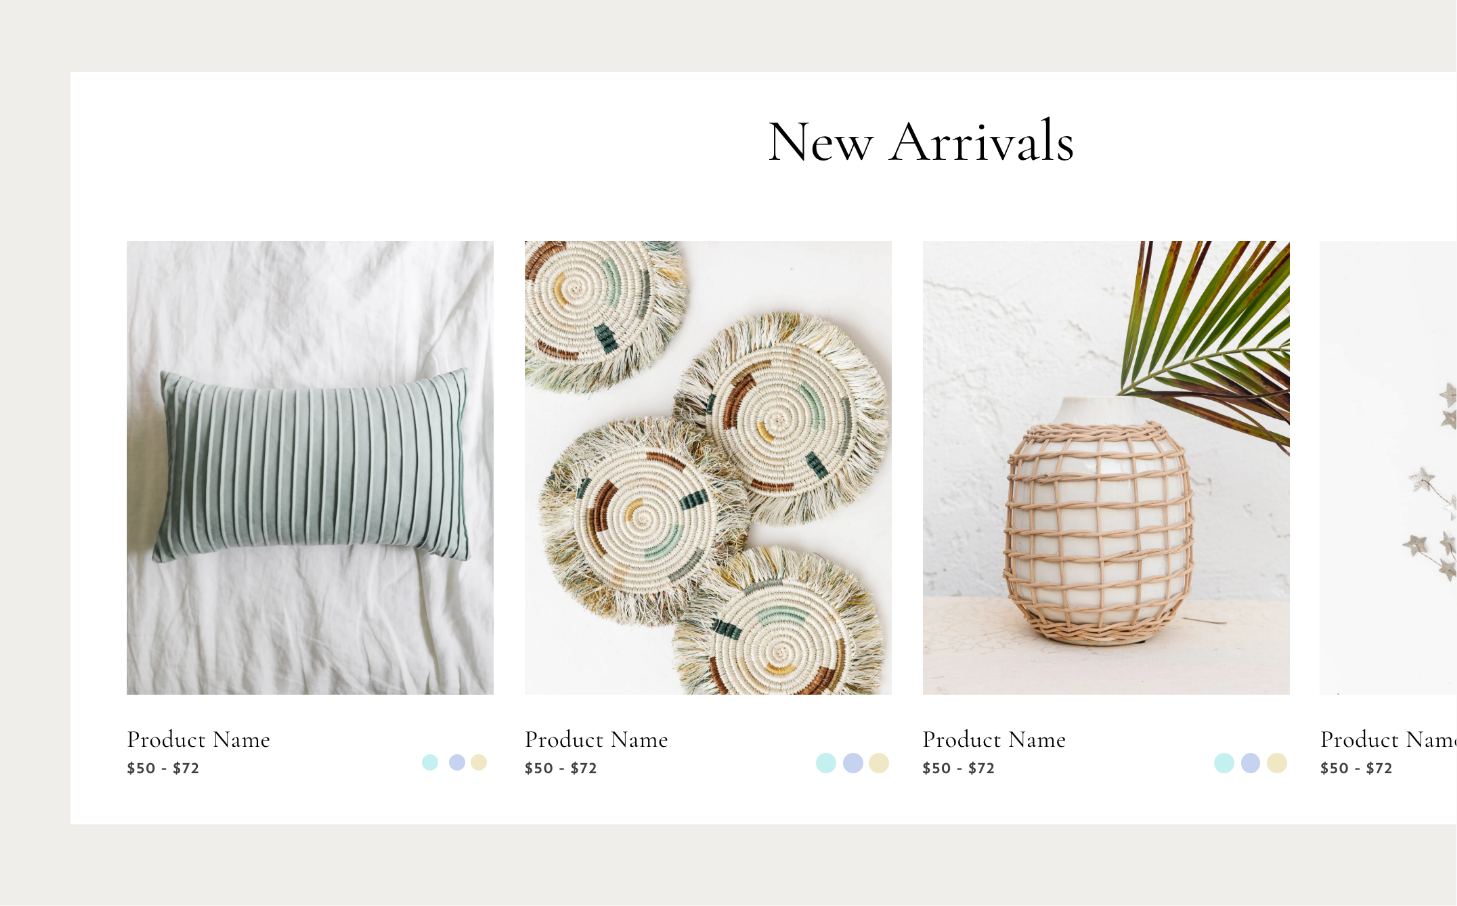Open the partially visible fourth product image
This screenshot has width=1457, height=906.
(1388, 467)
